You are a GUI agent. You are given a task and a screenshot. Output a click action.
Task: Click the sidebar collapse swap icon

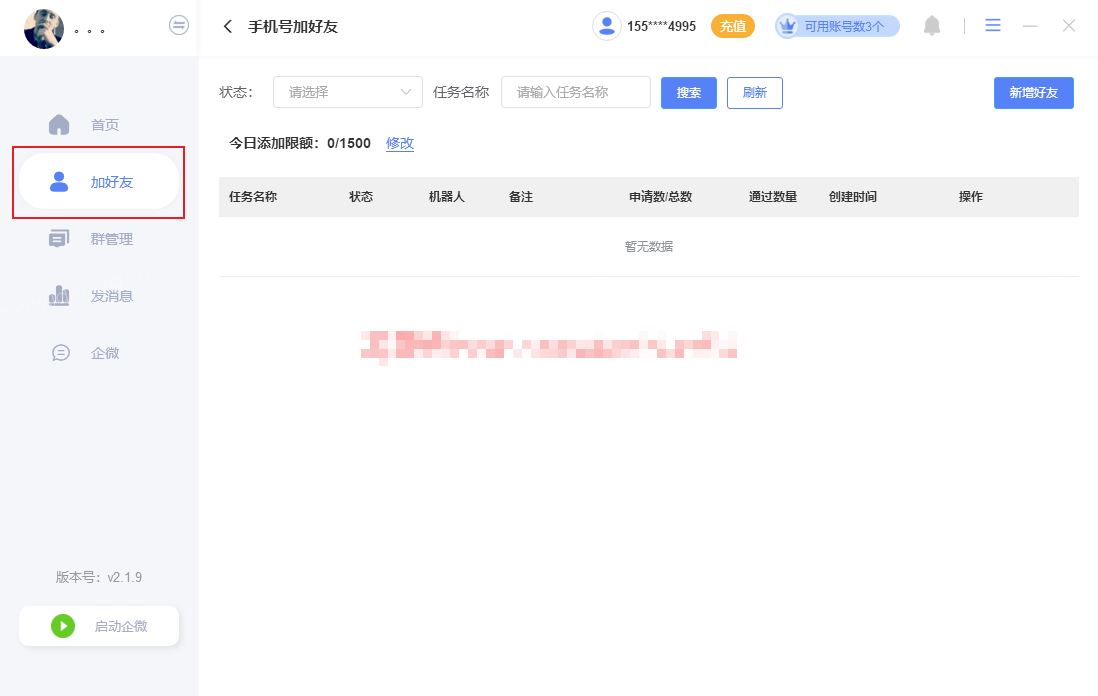pyautogui.click(x=179, y=25)
